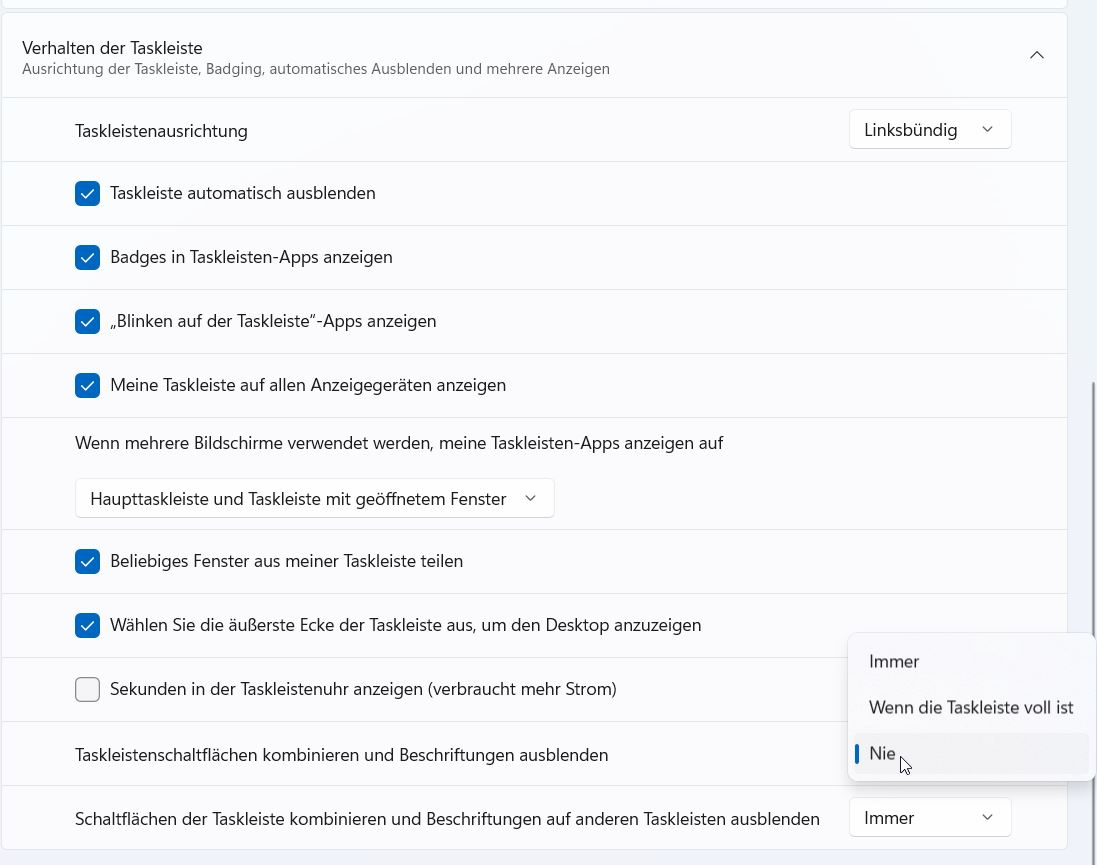Disable Badges in Taskleisten-Apps anzeigen
The image size is (1097, 865).
coord(88,257)
